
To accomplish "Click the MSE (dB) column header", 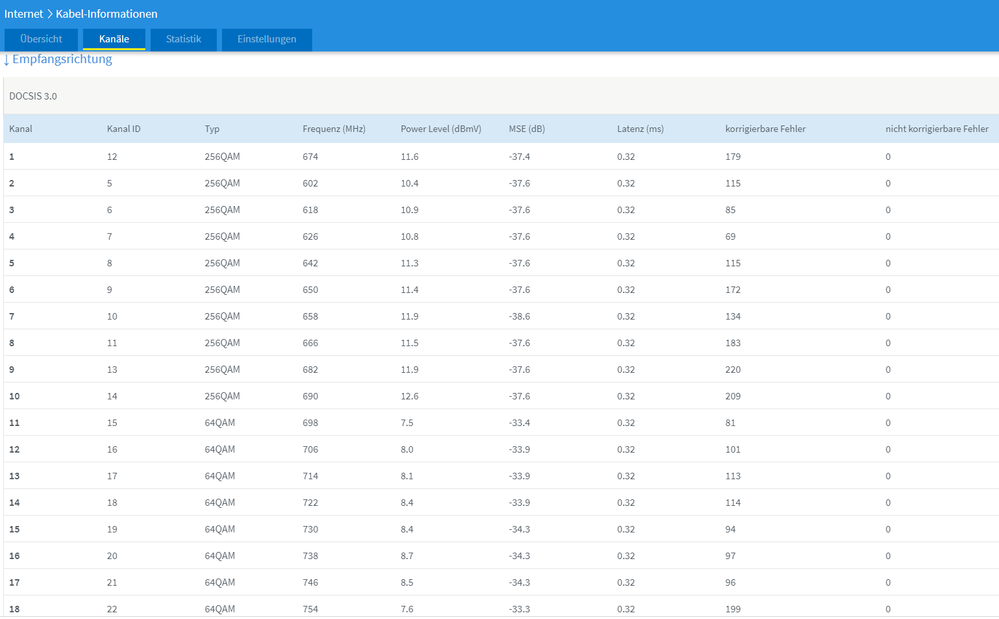I will (x=527, y=129).
